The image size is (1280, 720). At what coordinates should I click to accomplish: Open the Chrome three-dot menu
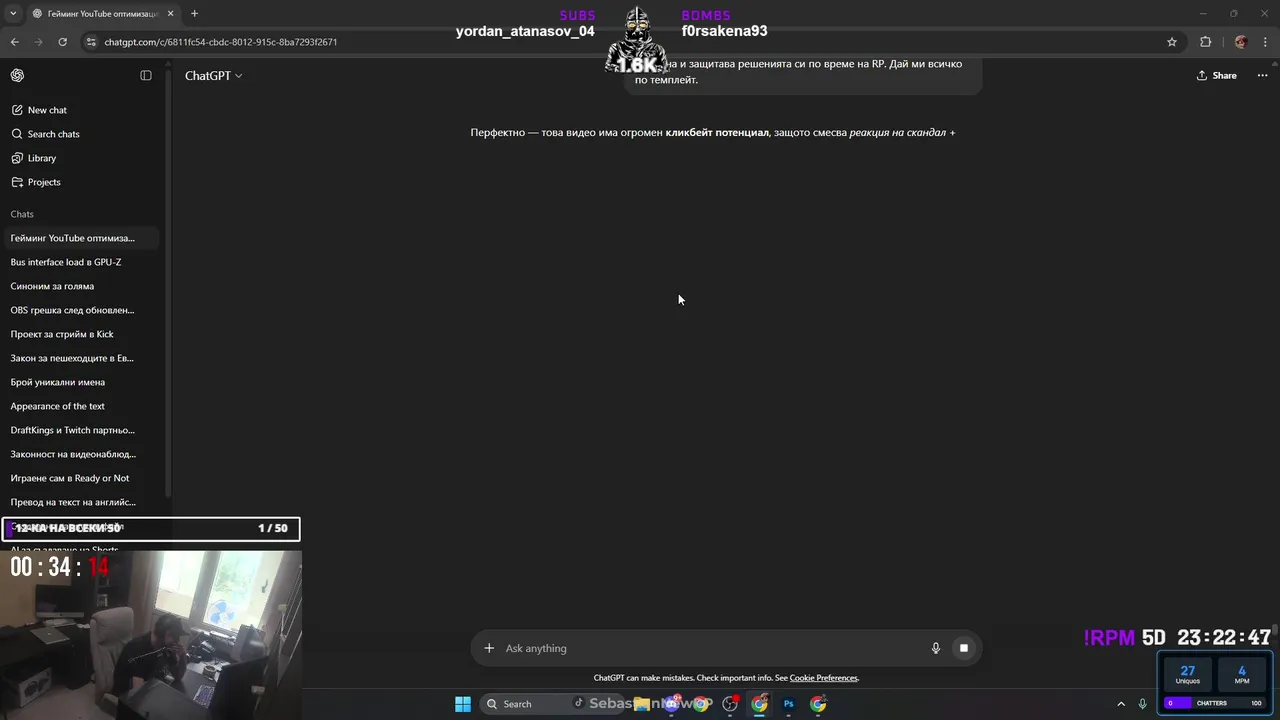coord(1266,42)
